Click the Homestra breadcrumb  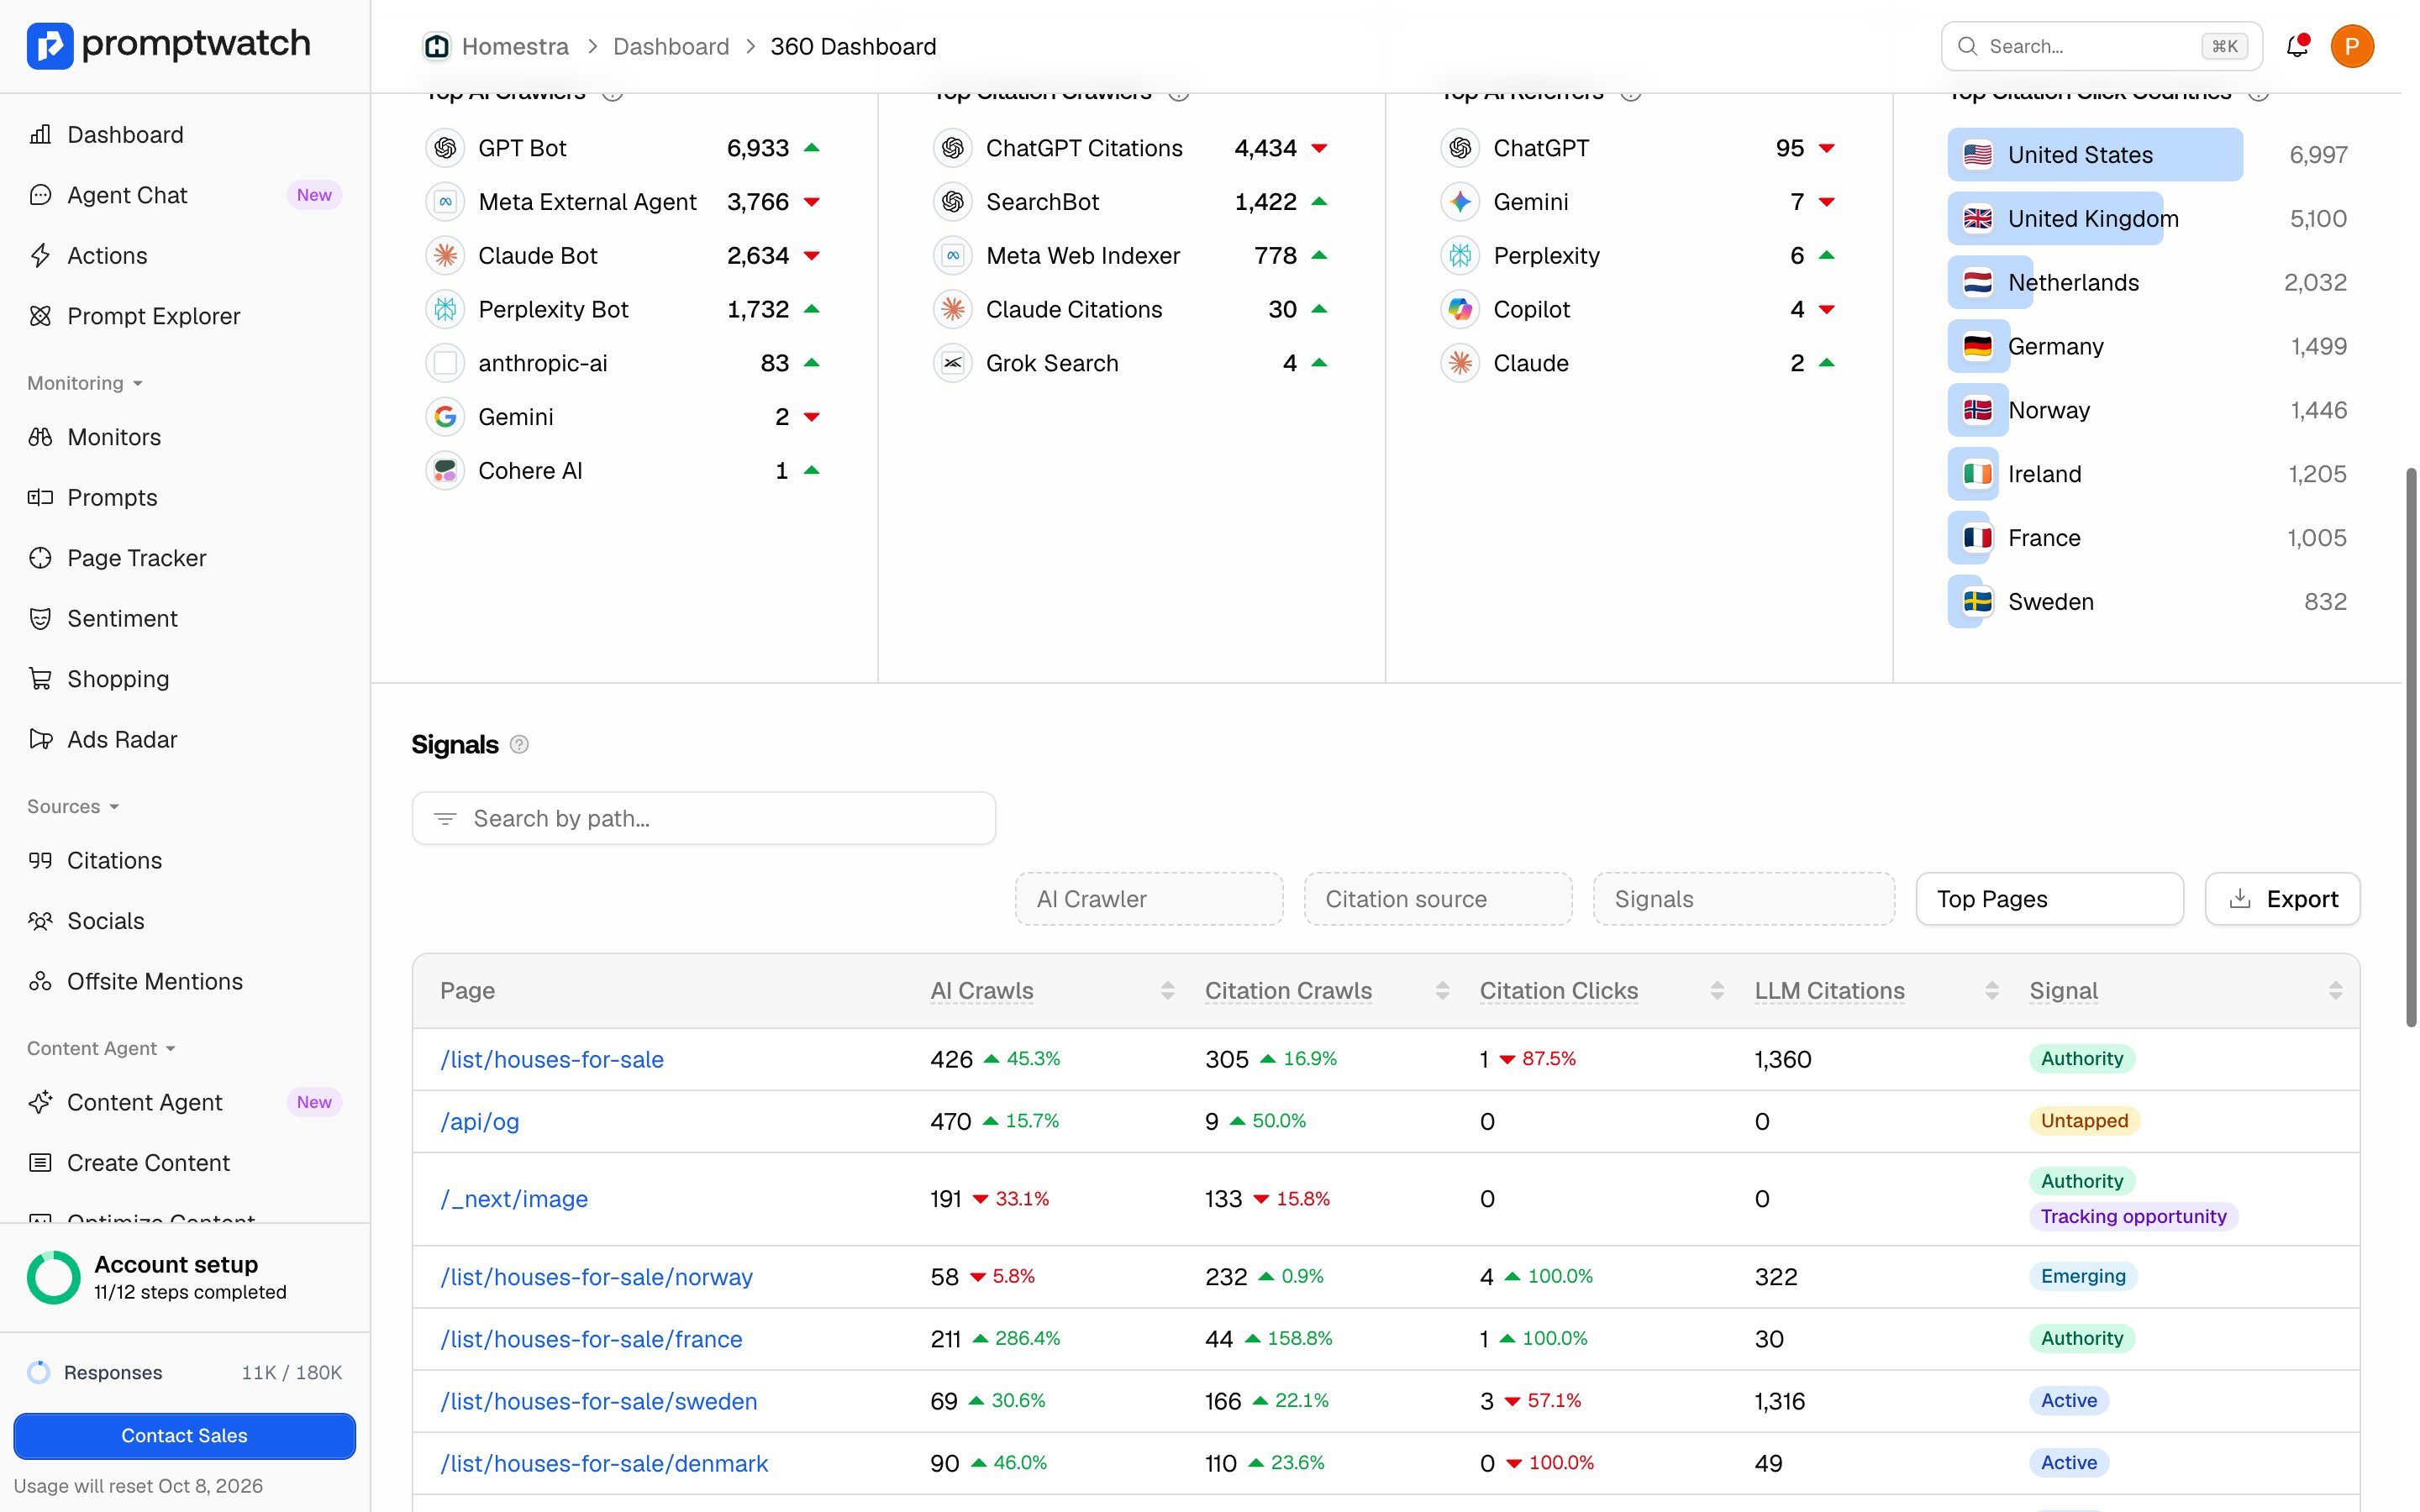tap(515, 46)
